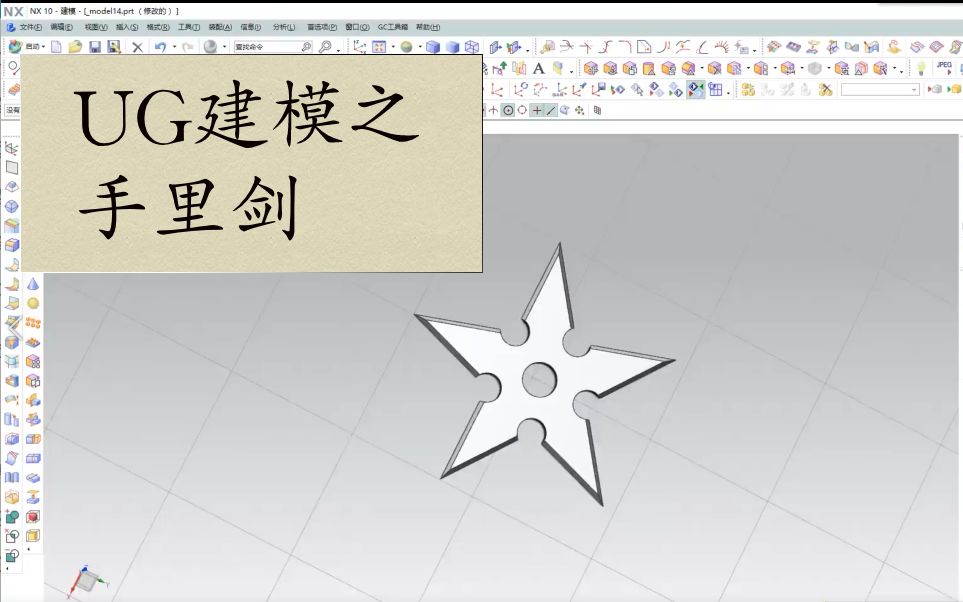Image resolution: width=963 pixels, height=602 pixels.
Task: Expand dropdown next to the shell sphere icon
Action: point(224,47)
